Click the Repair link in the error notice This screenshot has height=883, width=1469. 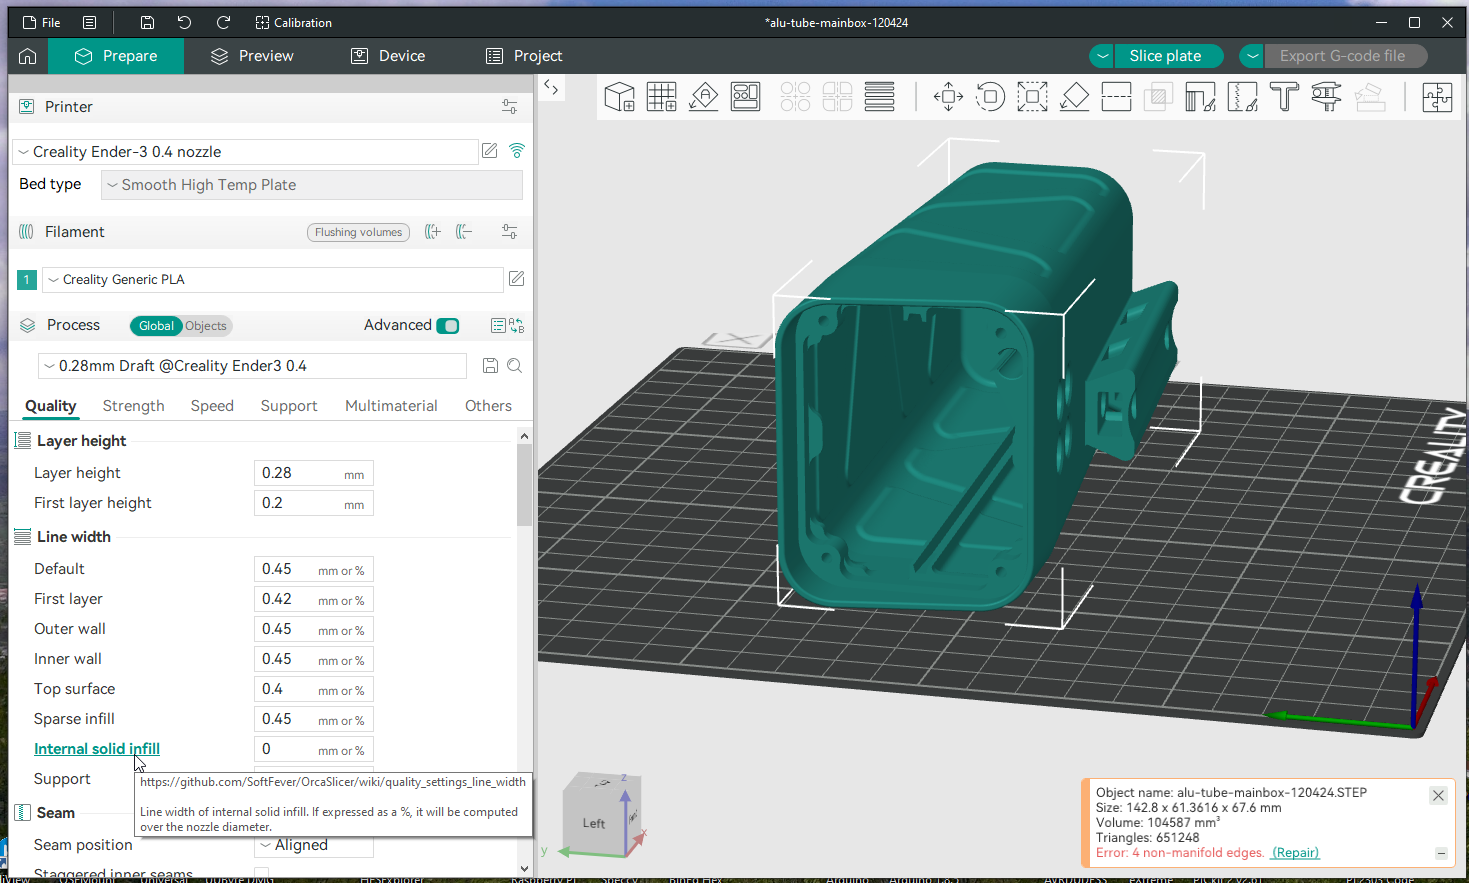(x=1295, y=853)
